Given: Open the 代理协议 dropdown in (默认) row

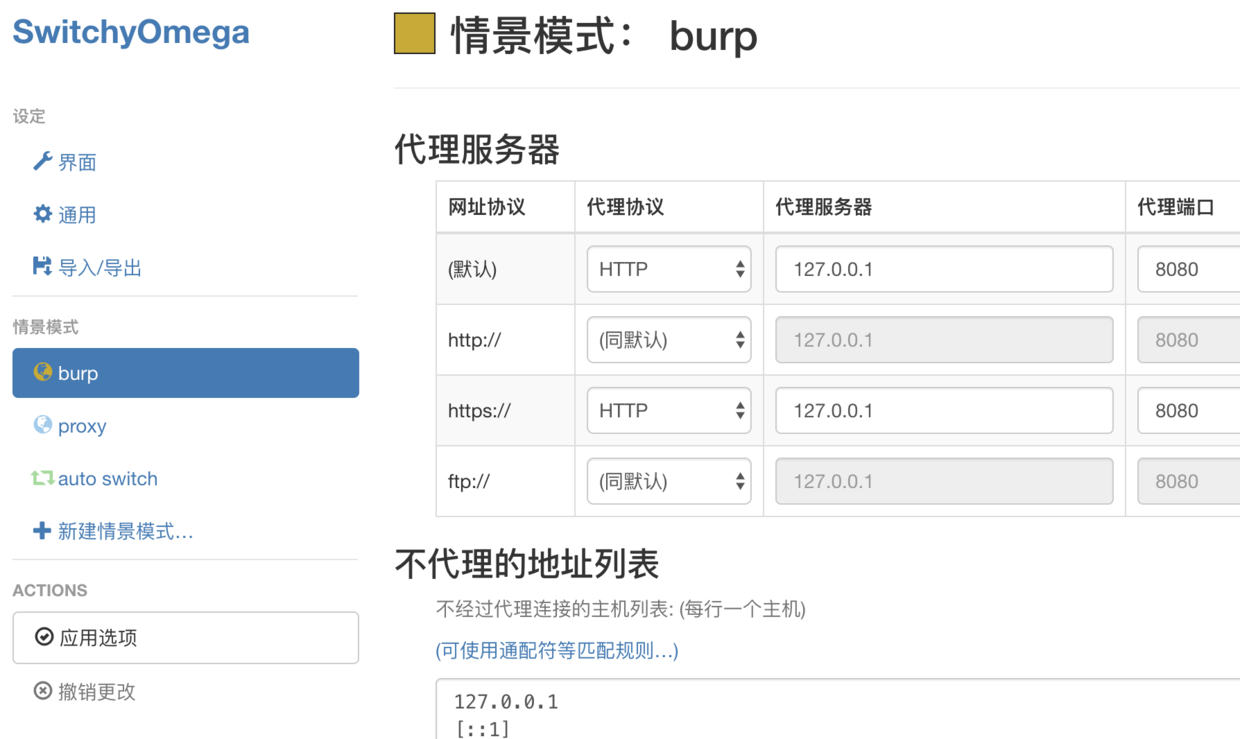Looking at the screenshot, I should tap(669, 269).
